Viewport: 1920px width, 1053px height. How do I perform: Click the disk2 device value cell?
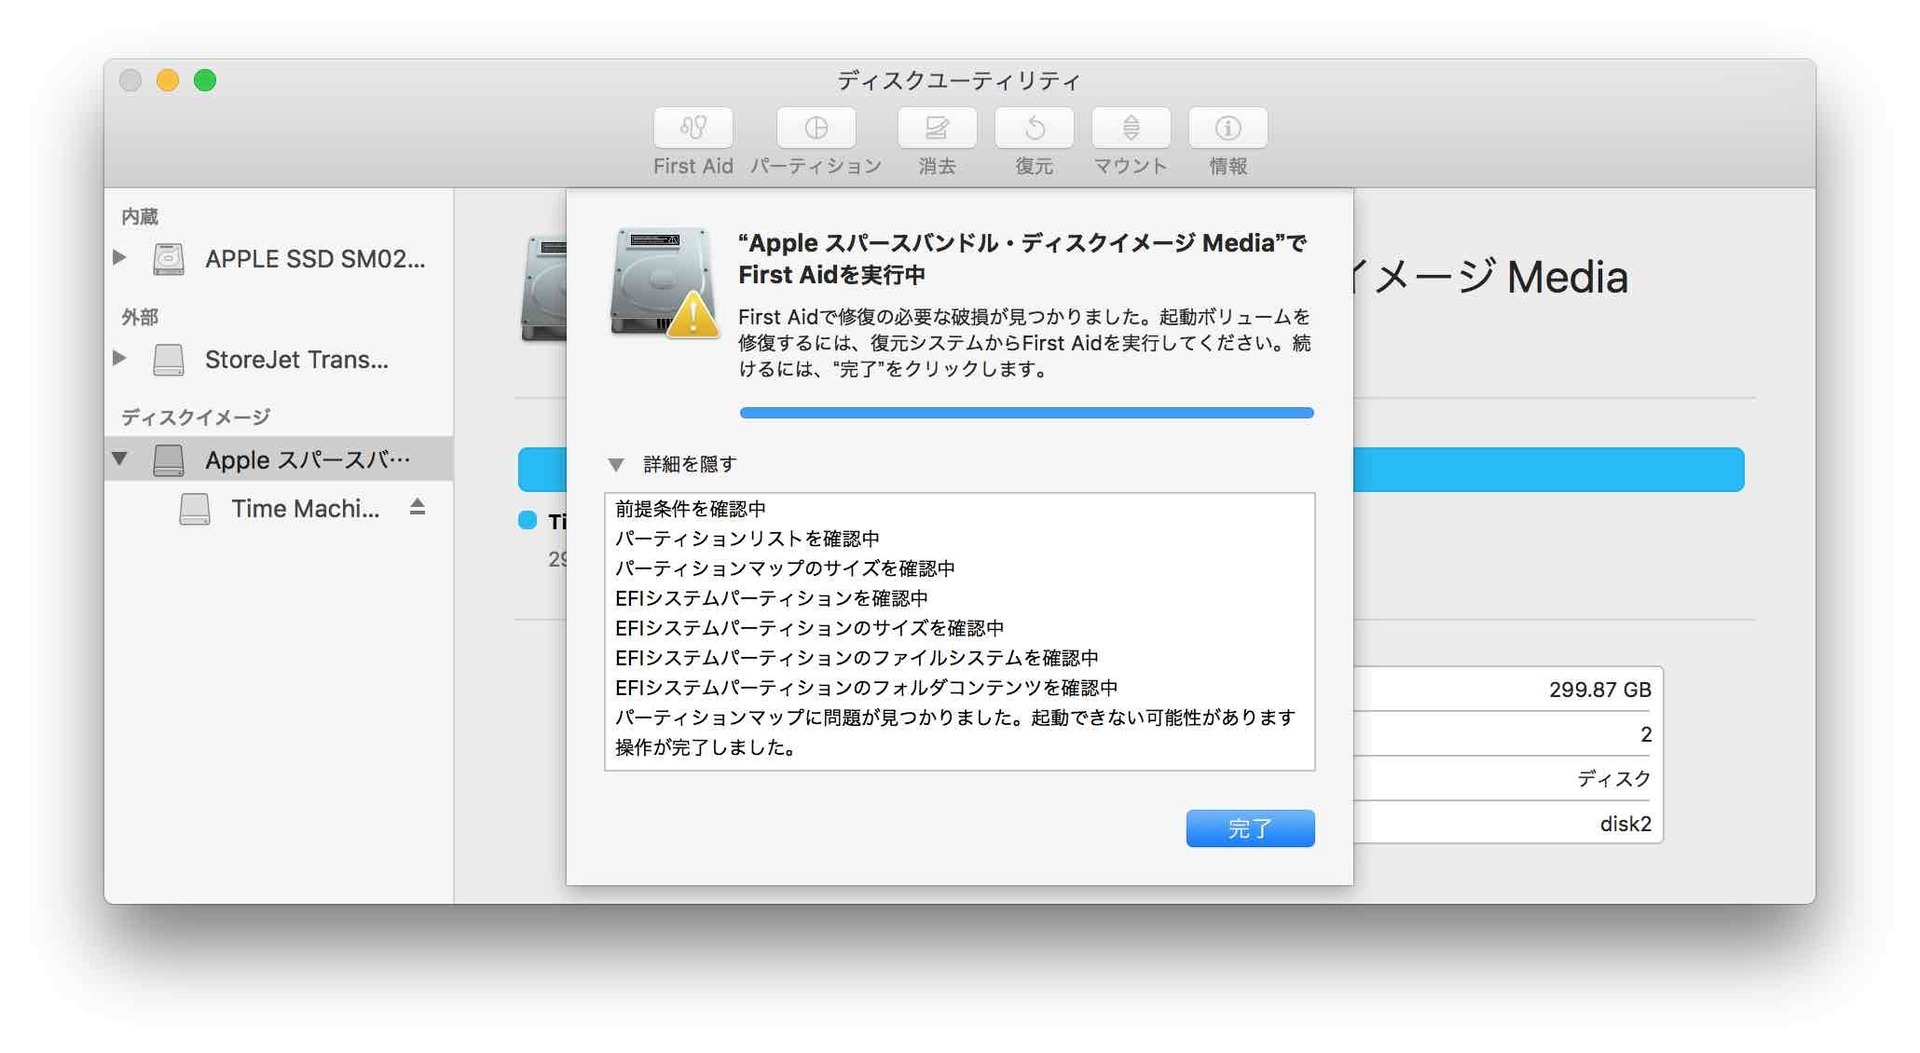(x=1625, y=824)
